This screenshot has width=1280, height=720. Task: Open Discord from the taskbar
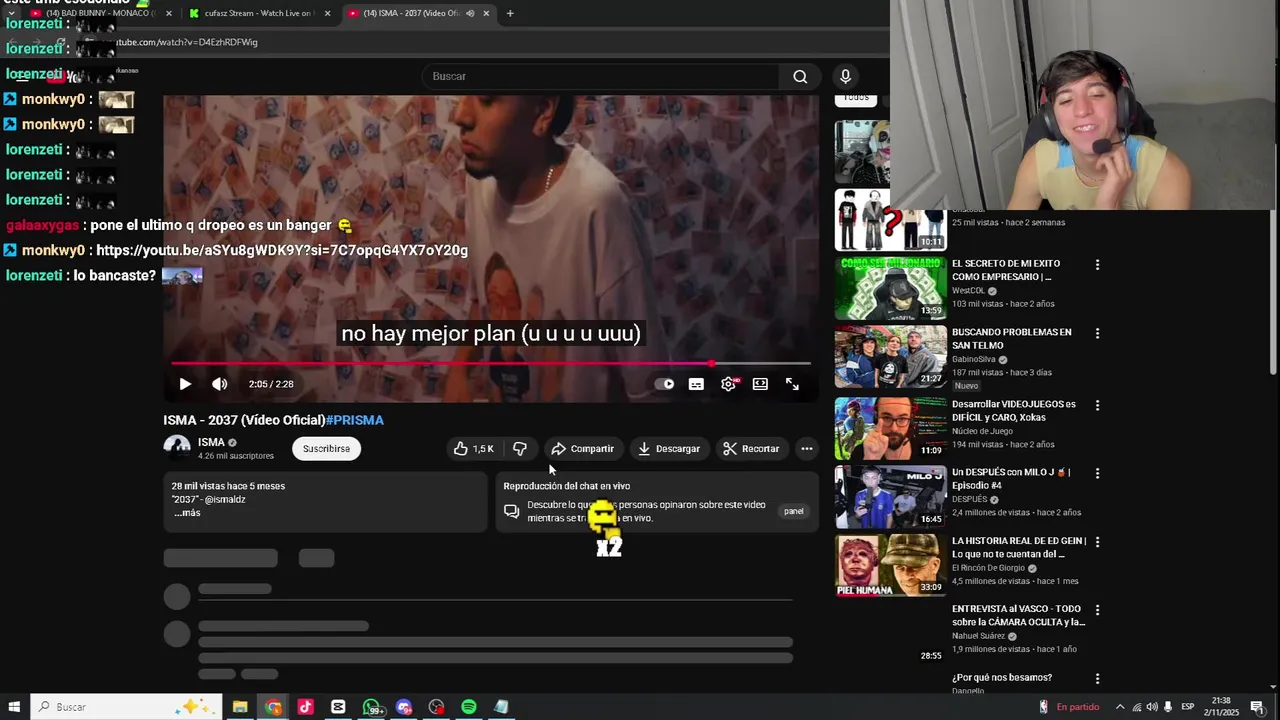click(404, 707)
